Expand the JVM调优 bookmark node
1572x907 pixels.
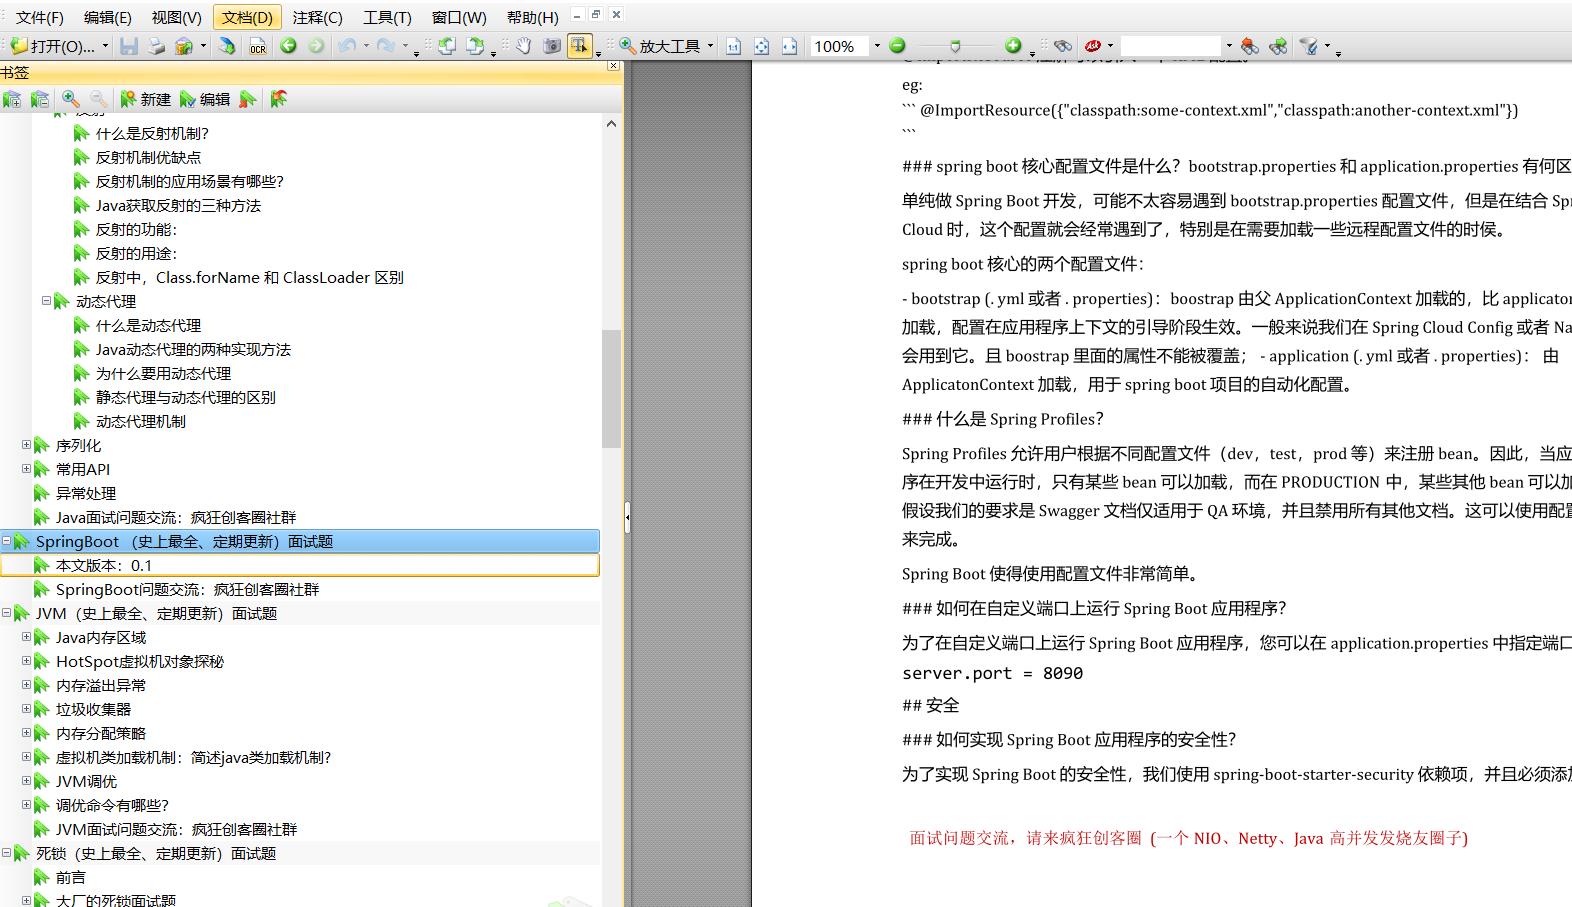(27, 781)
